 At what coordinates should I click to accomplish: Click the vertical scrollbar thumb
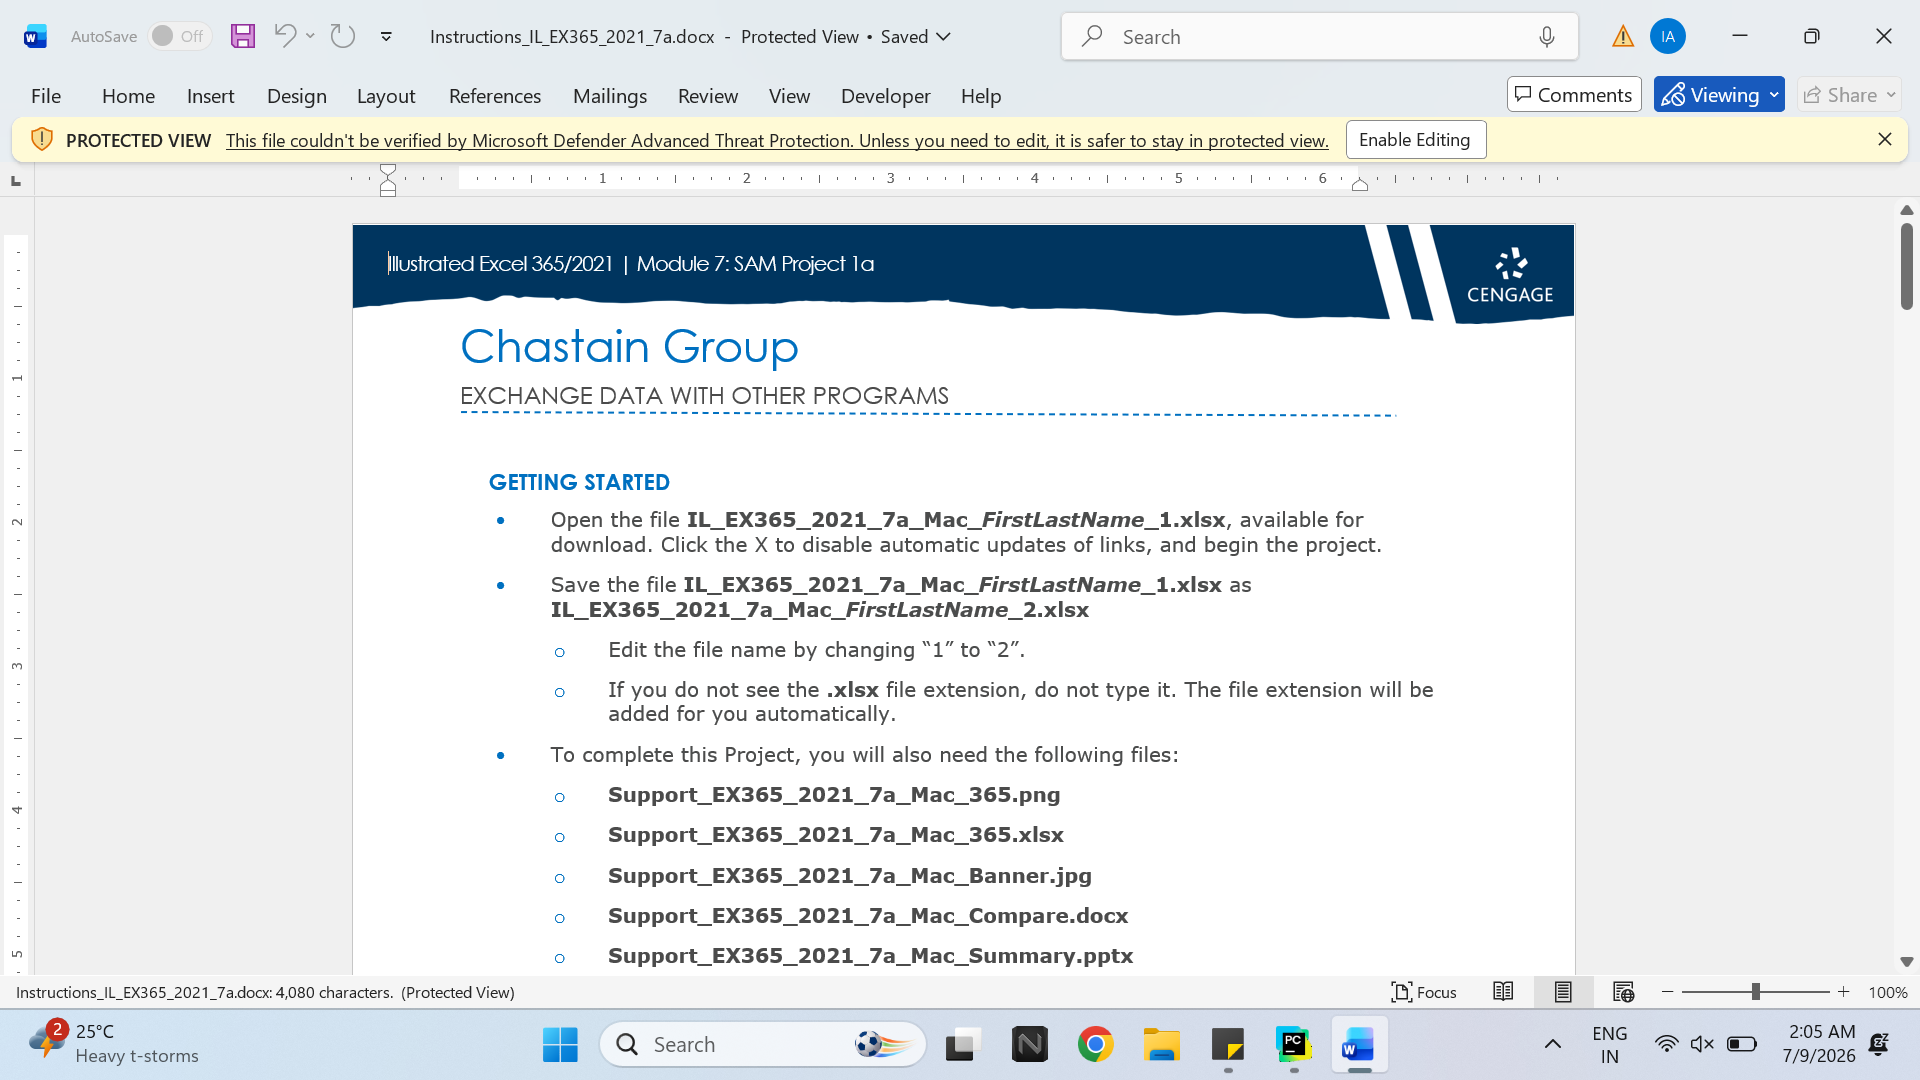pyautogui.click(x=1907, y=266)
